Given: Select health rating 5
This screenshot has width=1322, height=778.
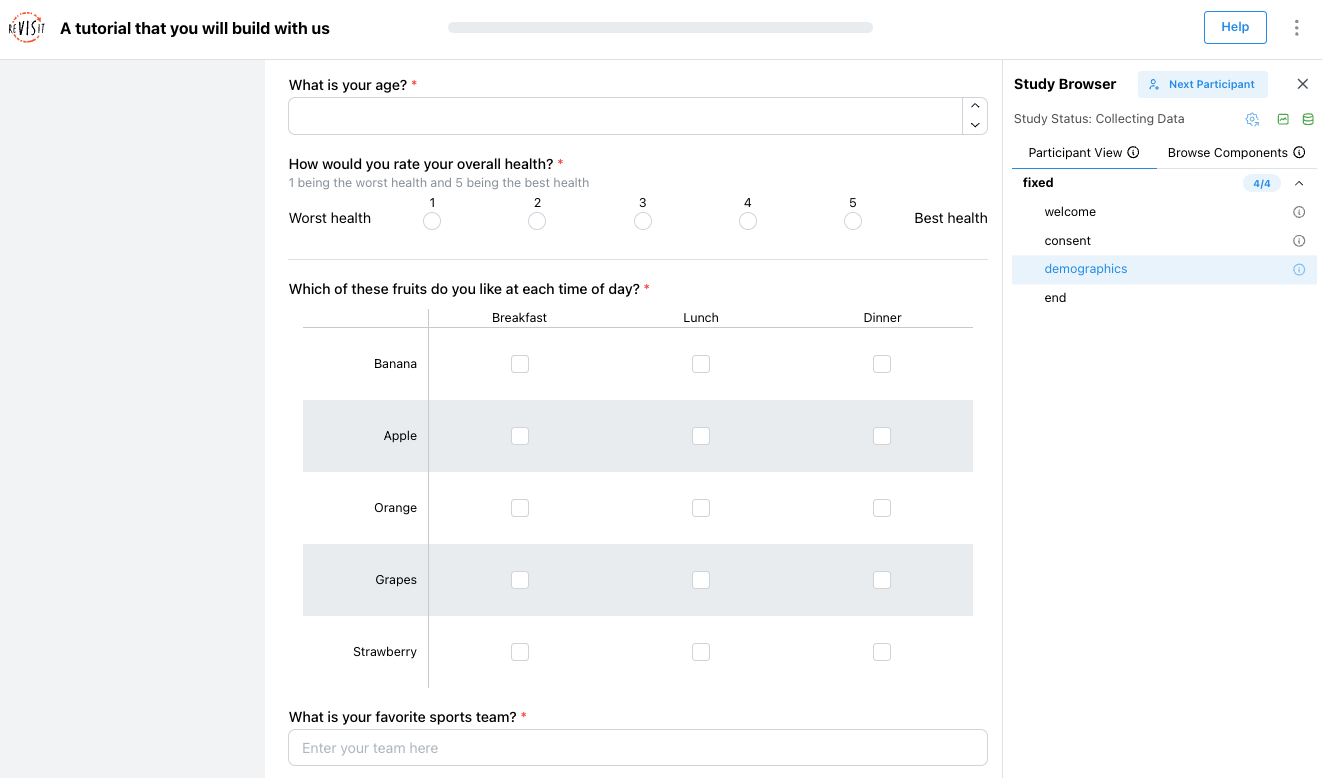Looking at the screenshot, I should [853, 221].
